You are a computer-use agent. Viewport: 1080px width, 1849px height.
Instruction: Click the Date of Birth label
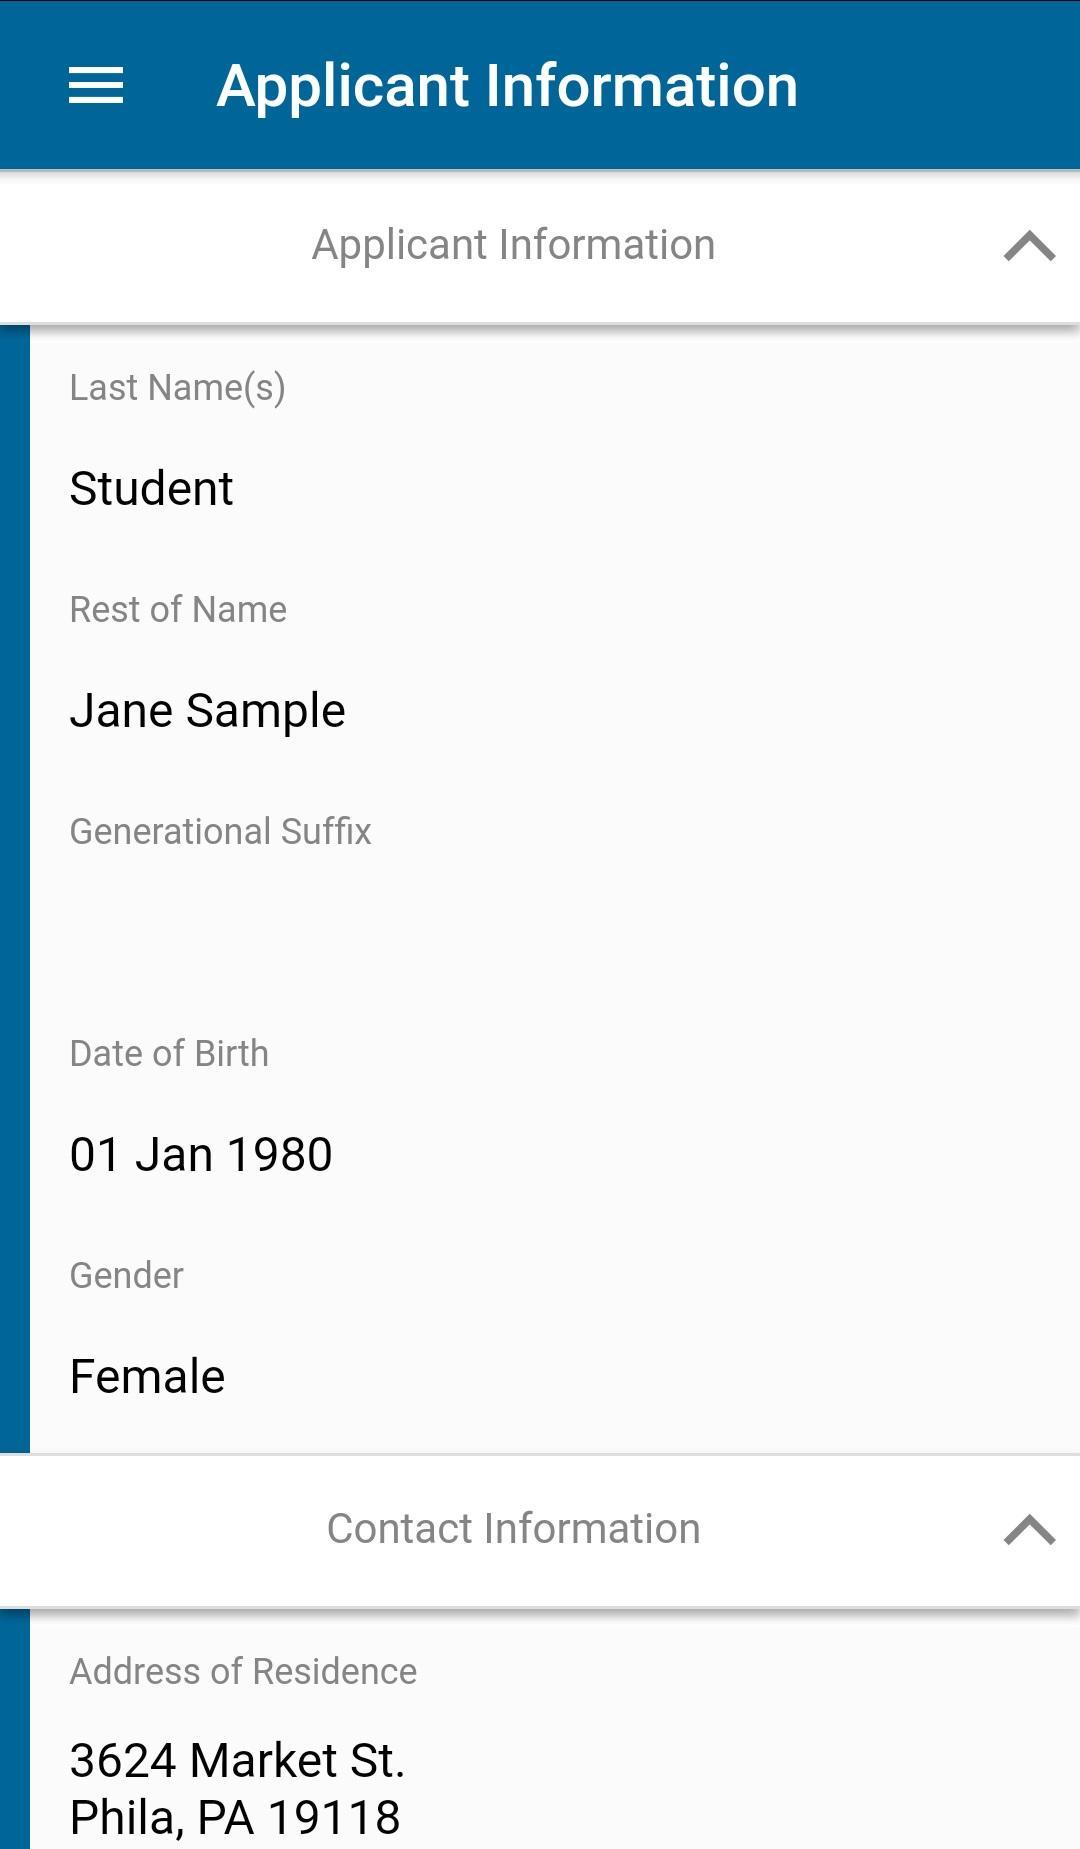(x=169, y=1054)
